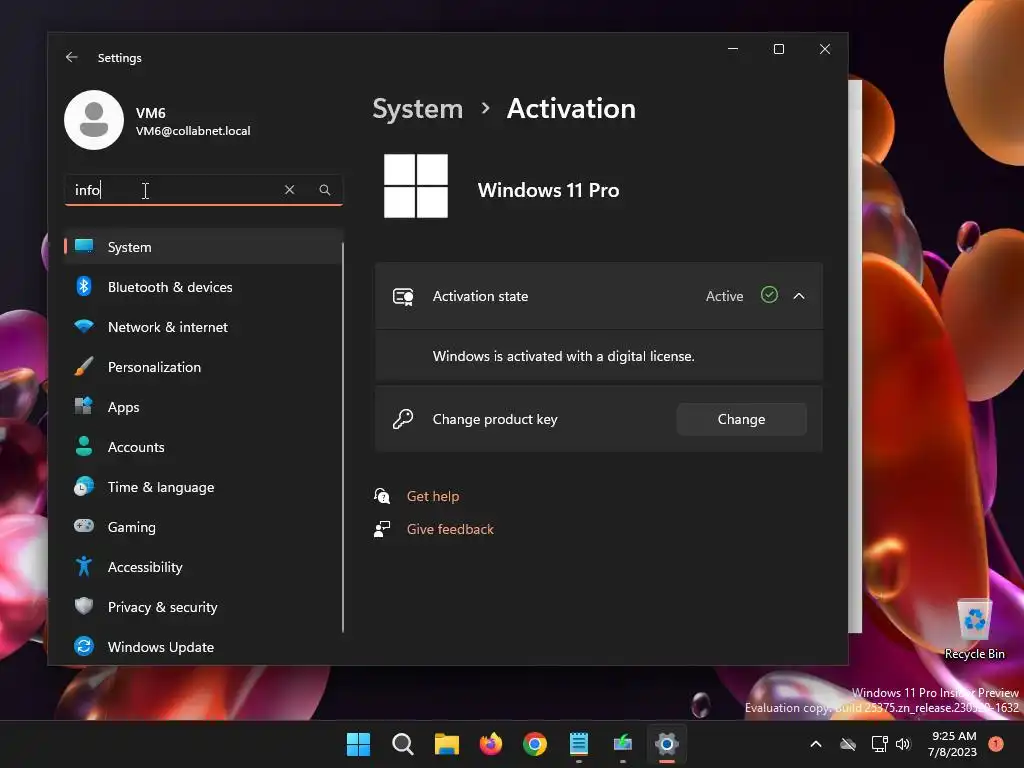Screen dimensions: 1024x768
Task: Go back with the Settings back arrow
Action: click(71, 57)
